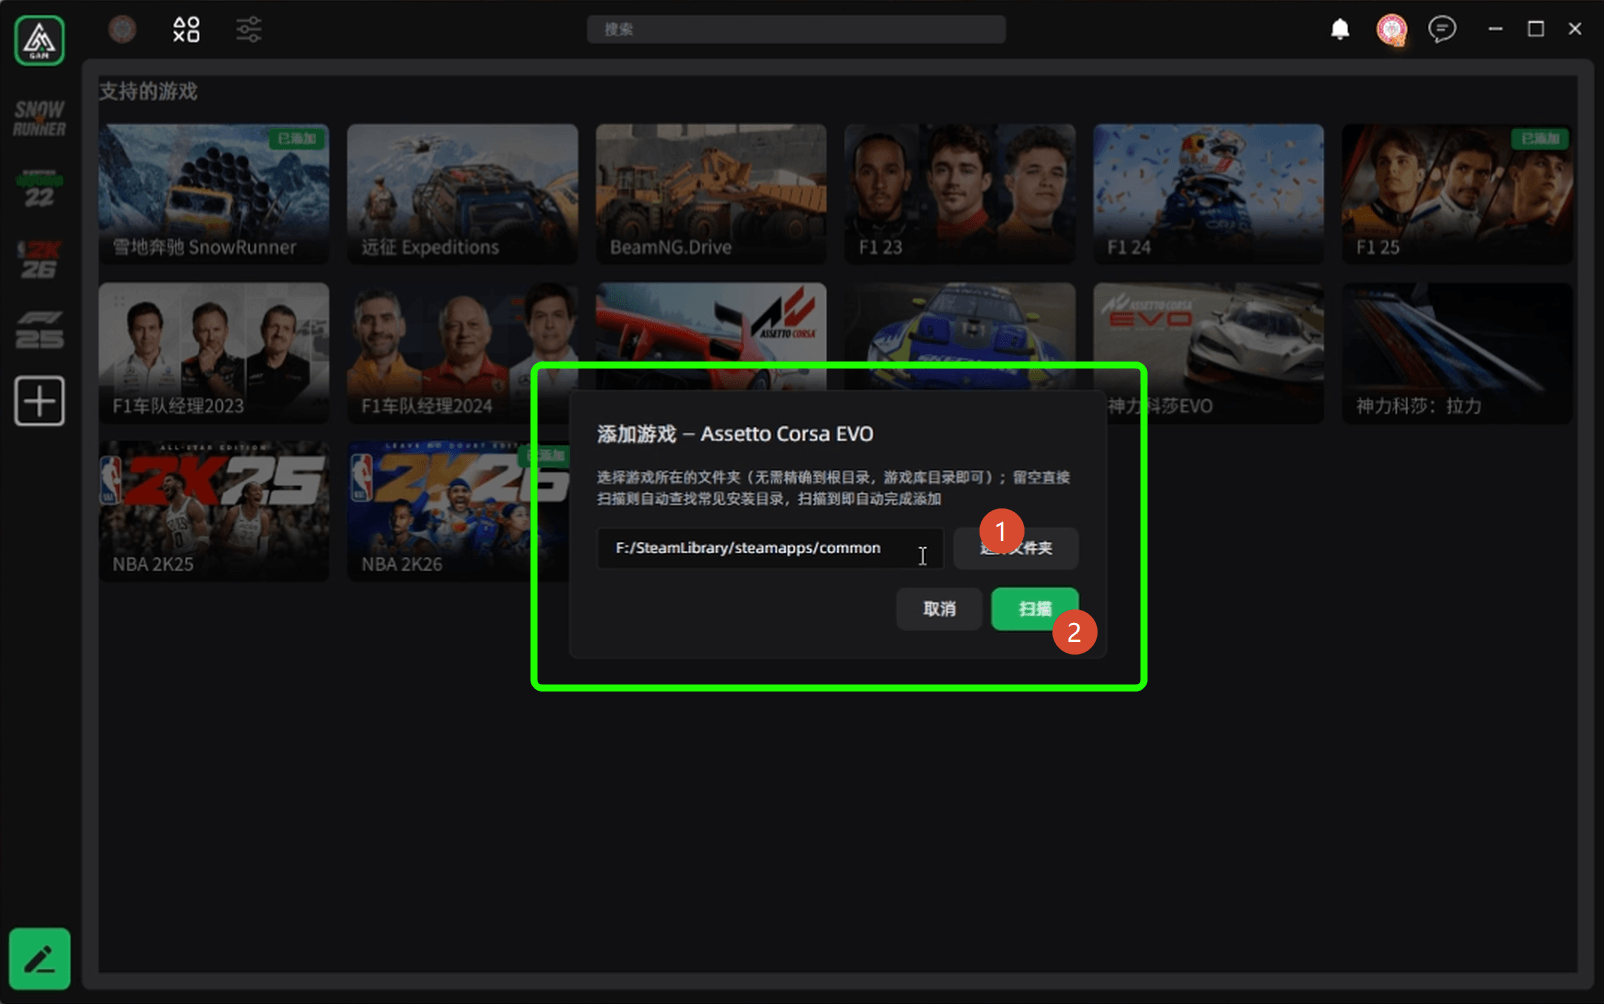The width and height of the screenshot is (1604, 1004).
Task: Open the BeamNG.Drive game card
Action: click(x=711, y=194)
